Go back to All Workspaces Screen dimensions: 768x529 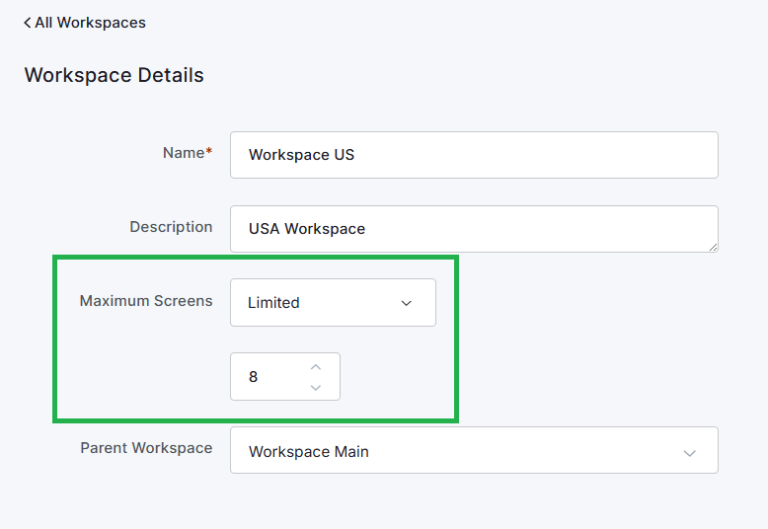[85, 23]
